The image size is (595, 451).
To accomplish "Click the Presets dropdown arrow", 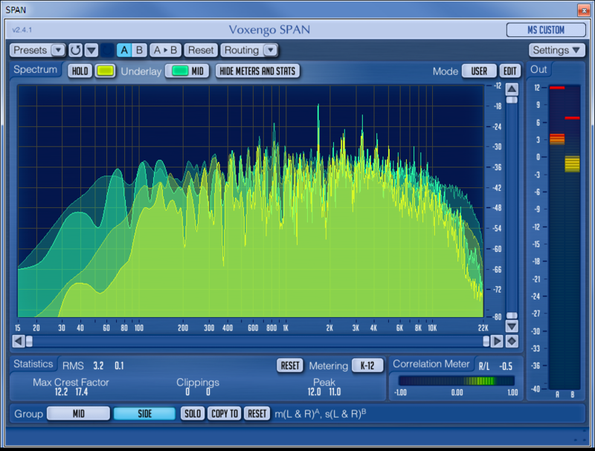I will click(58, 50).
